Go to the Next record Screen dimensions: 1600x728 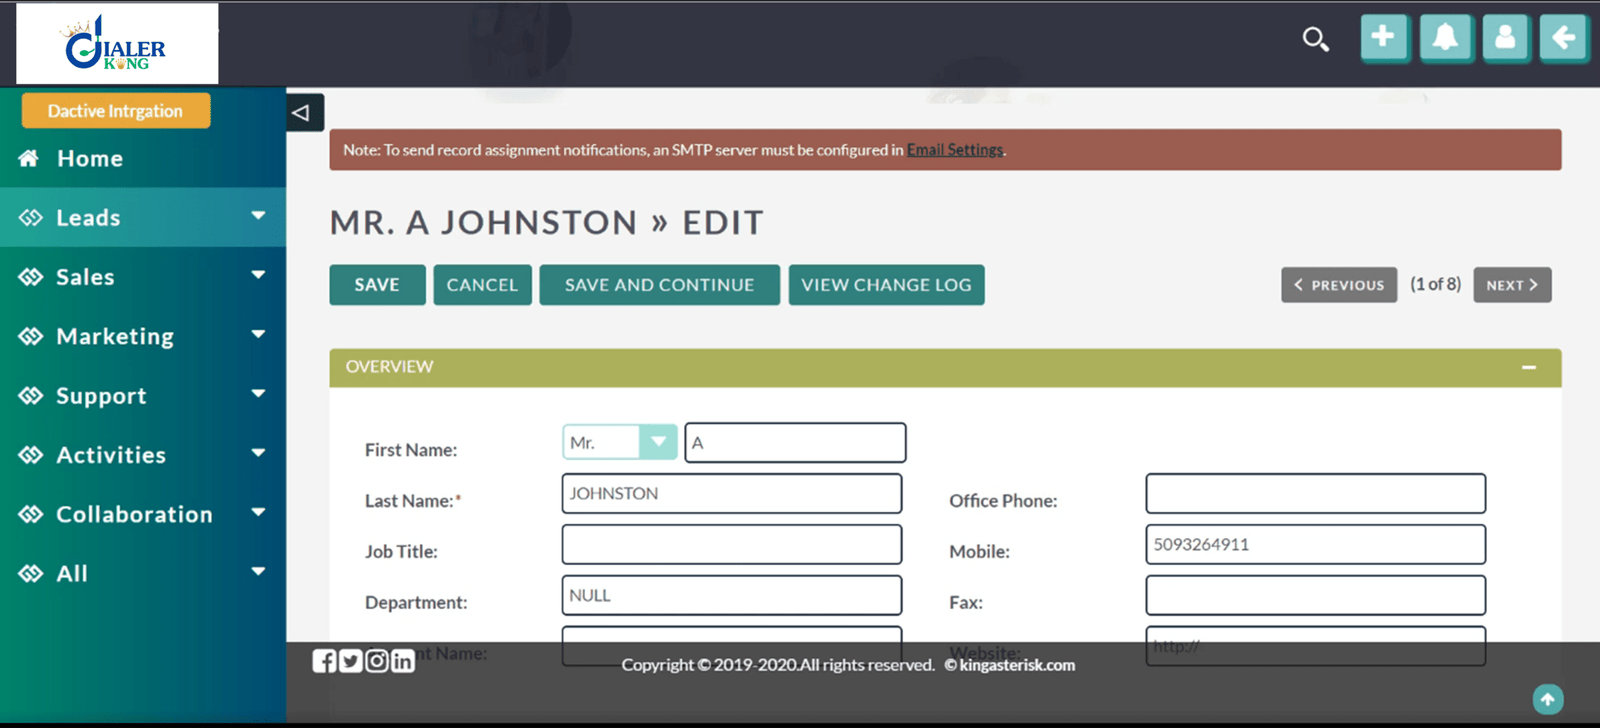pyautogui.click(x=1511, y=285)
